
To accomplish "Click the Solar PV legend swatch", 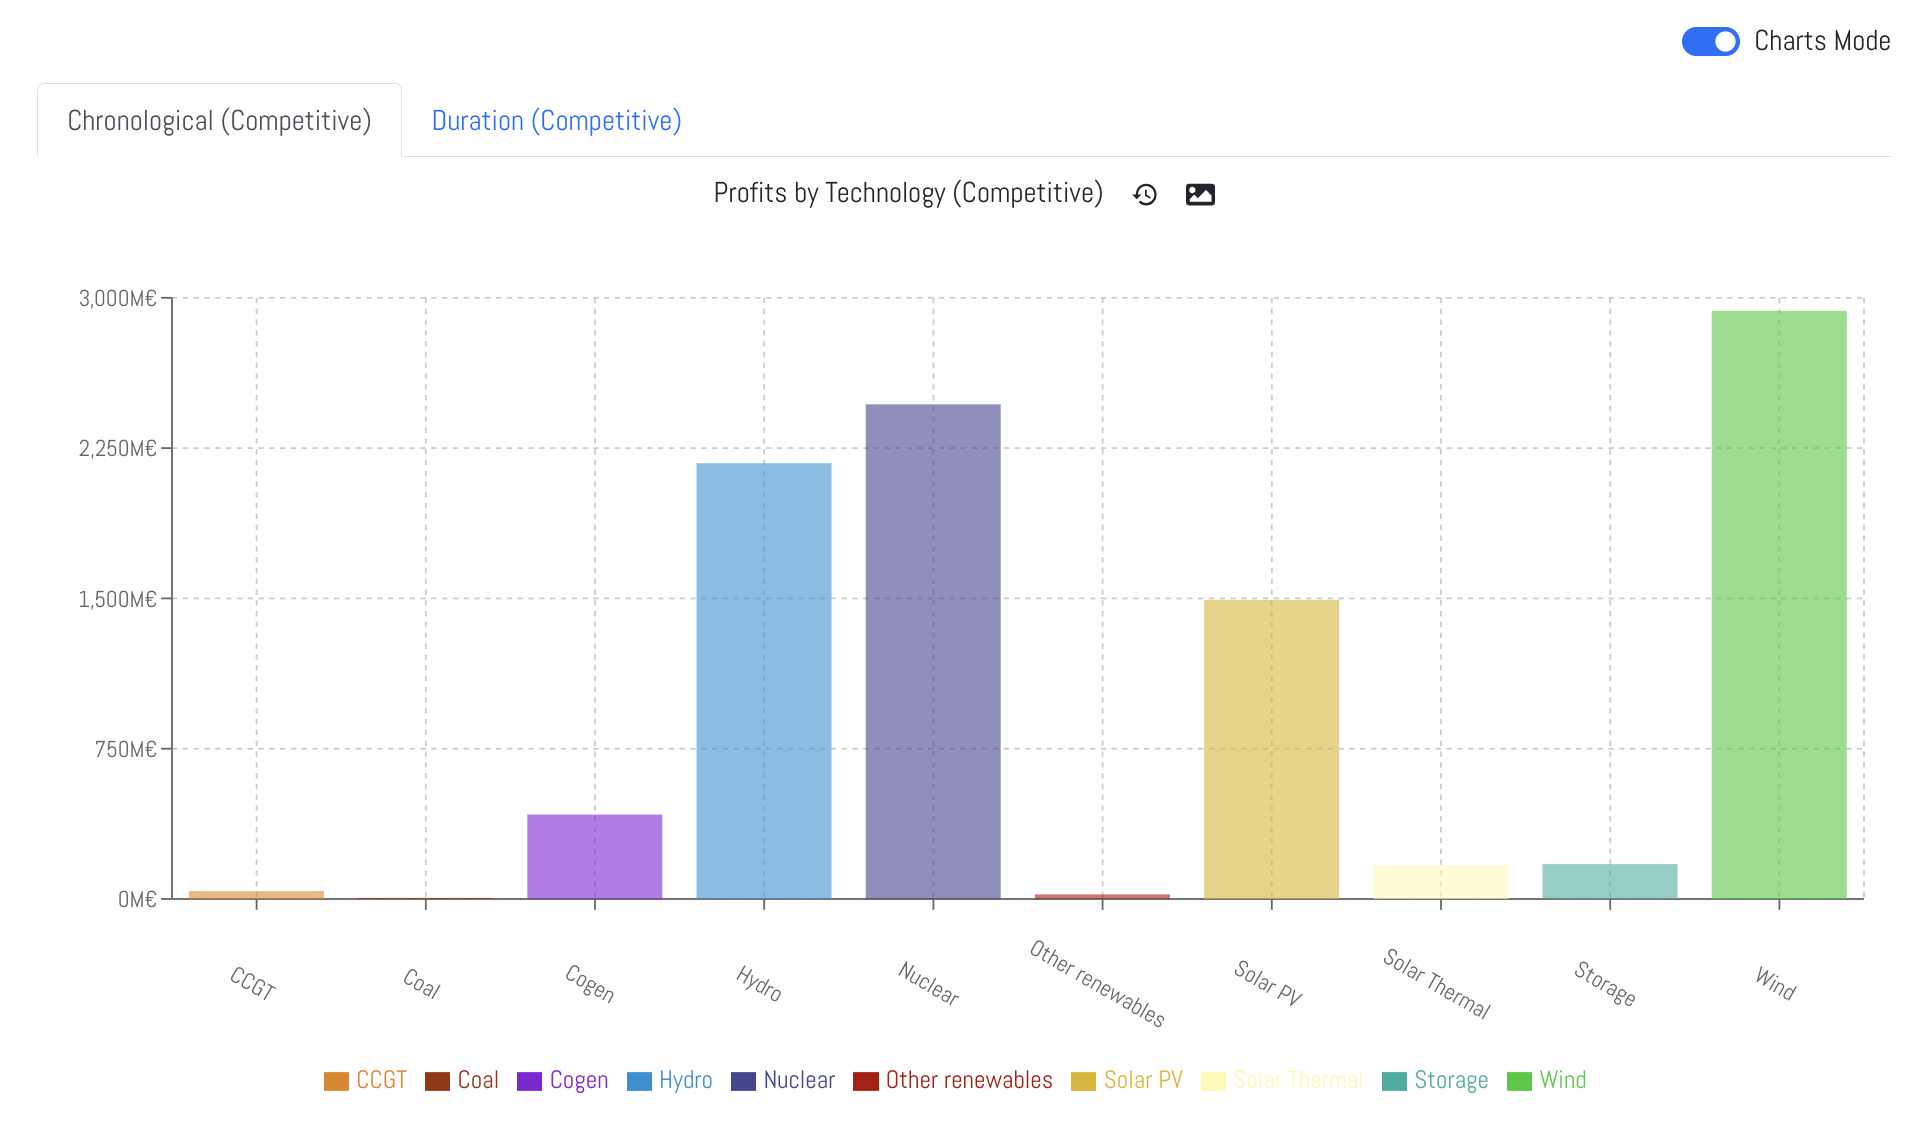I will [1083, 1081].
